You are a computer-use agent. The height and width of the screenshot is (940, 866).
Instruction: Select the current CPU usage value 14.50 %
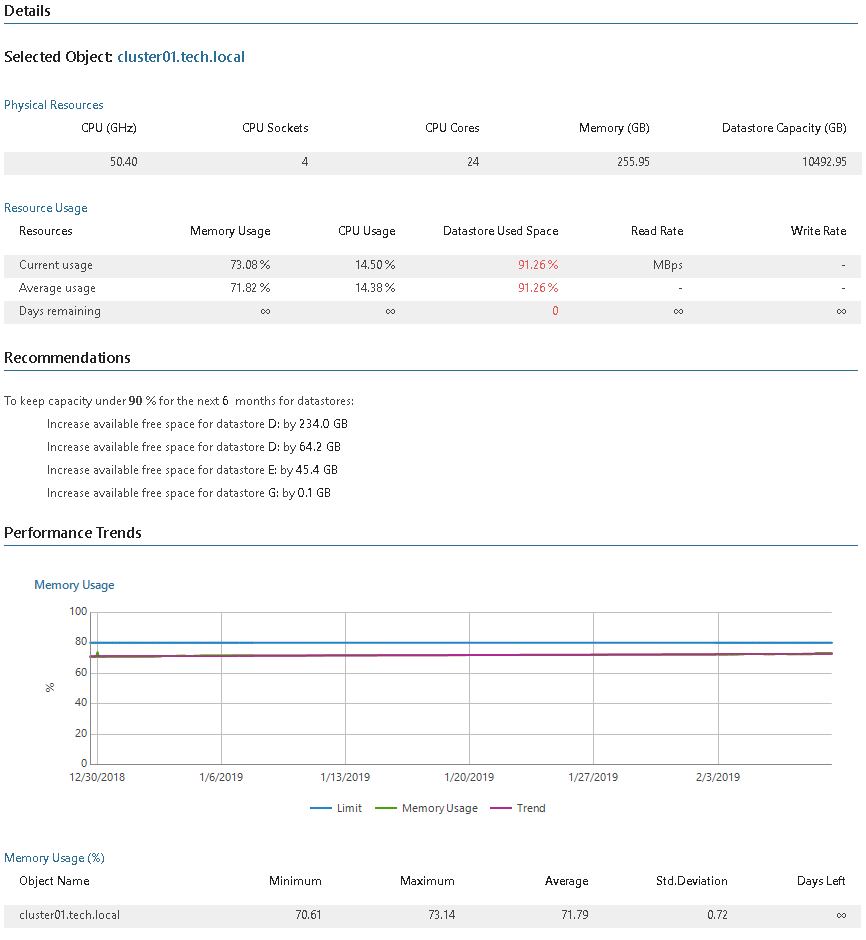tap(375, 265)
